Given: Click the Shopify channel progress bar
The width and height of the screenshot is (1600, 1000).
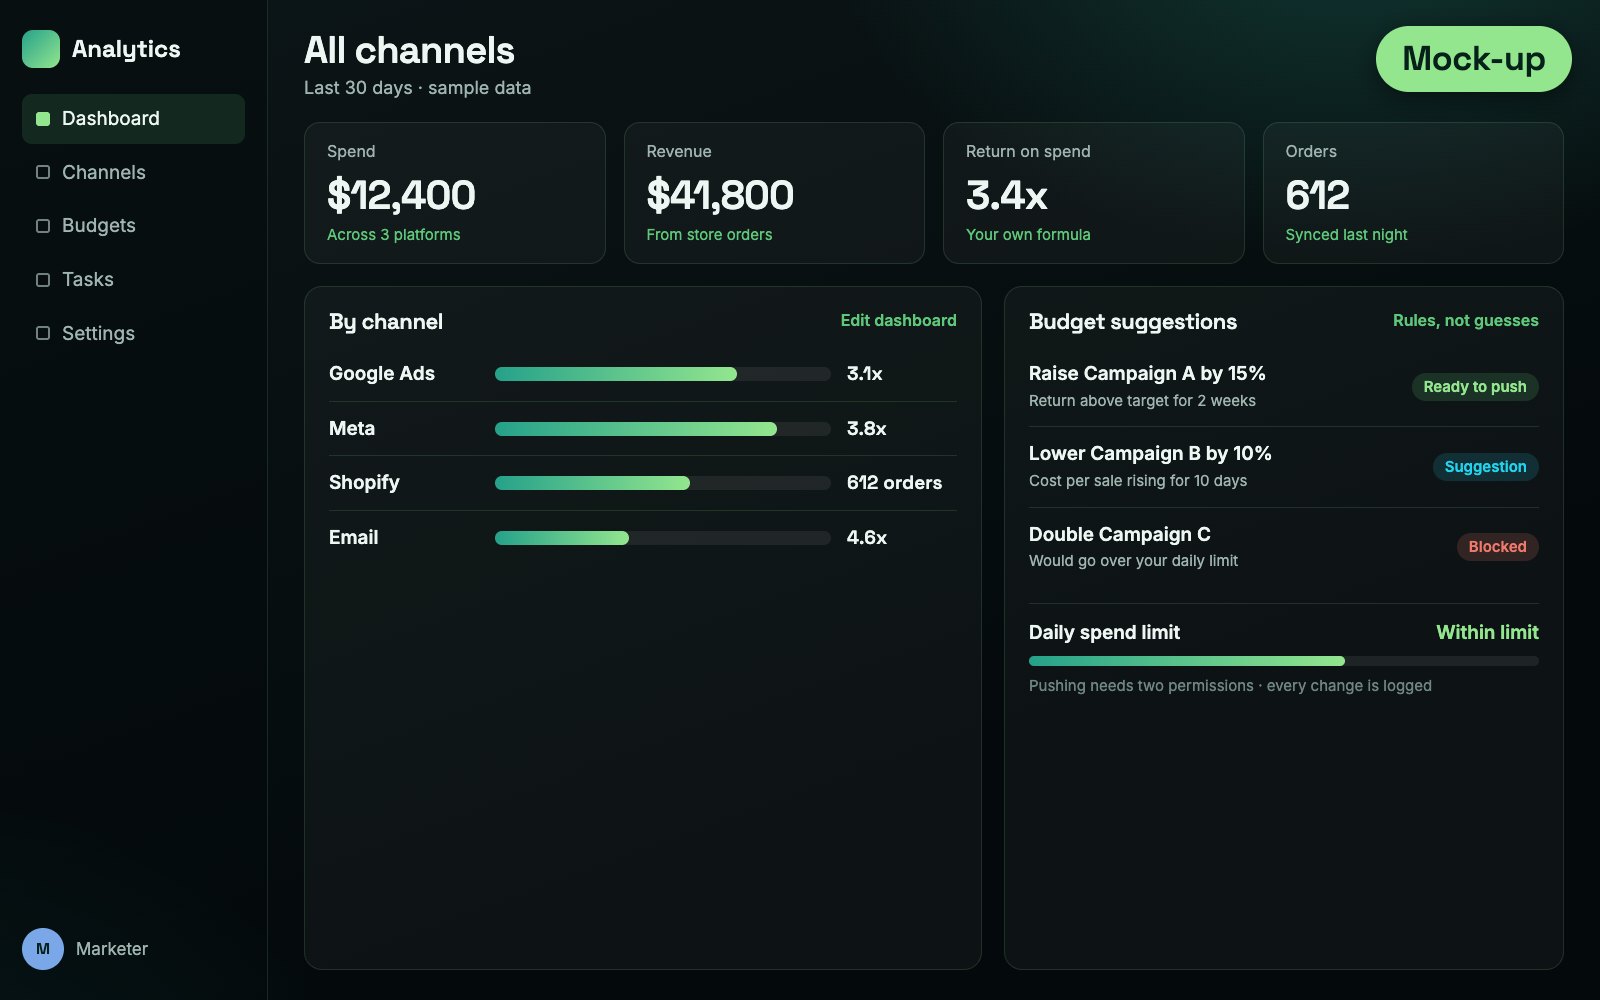Looking at the screenshot, I should point(662,483).
